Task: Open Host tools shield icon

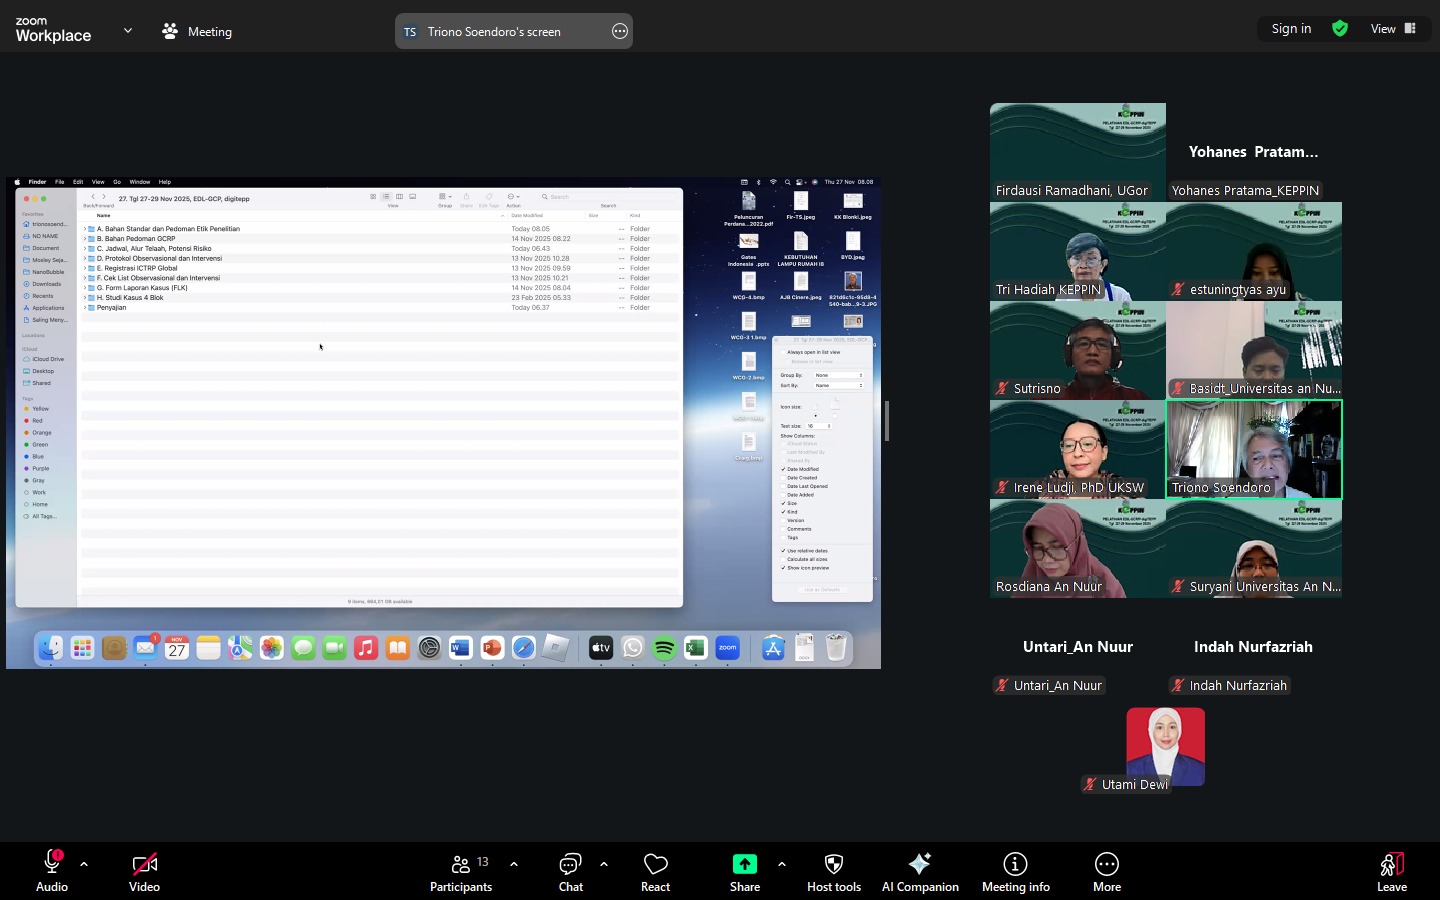Action: coord(833,864)
